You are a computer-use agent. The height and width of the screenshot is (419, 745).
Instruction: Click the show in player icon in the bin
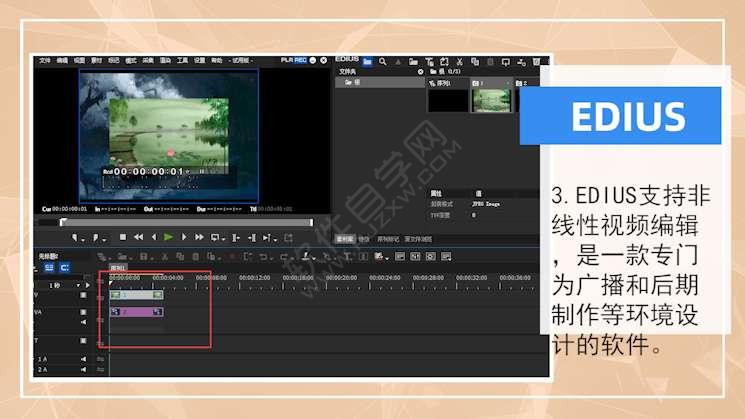click(x=506, y=62)
